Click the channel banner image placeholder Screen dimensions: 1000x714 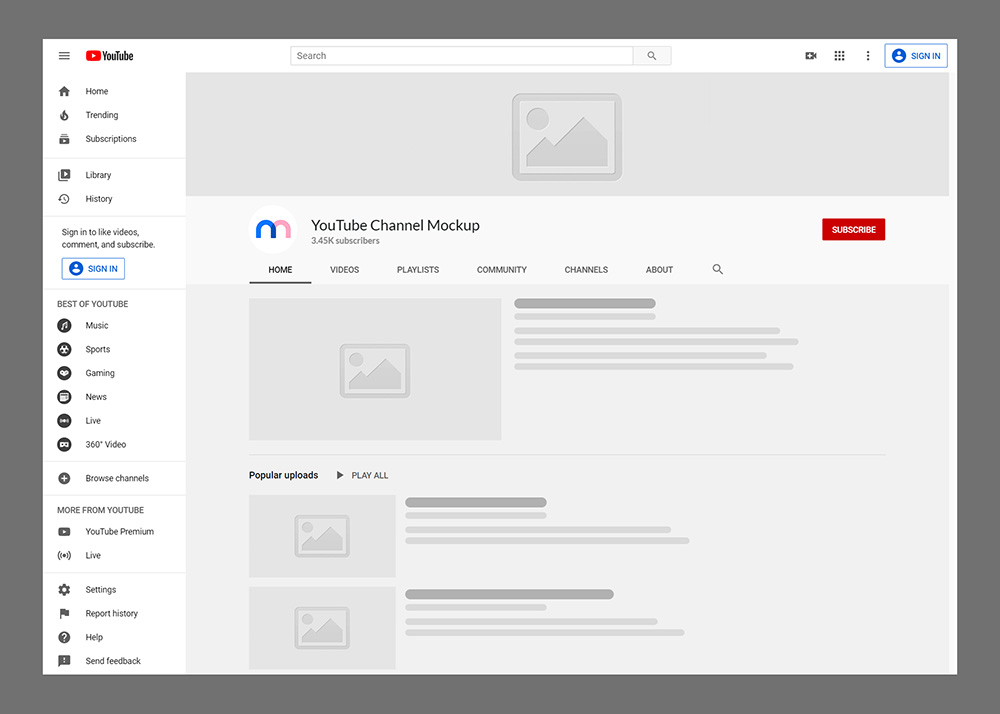tap(567, 135)
